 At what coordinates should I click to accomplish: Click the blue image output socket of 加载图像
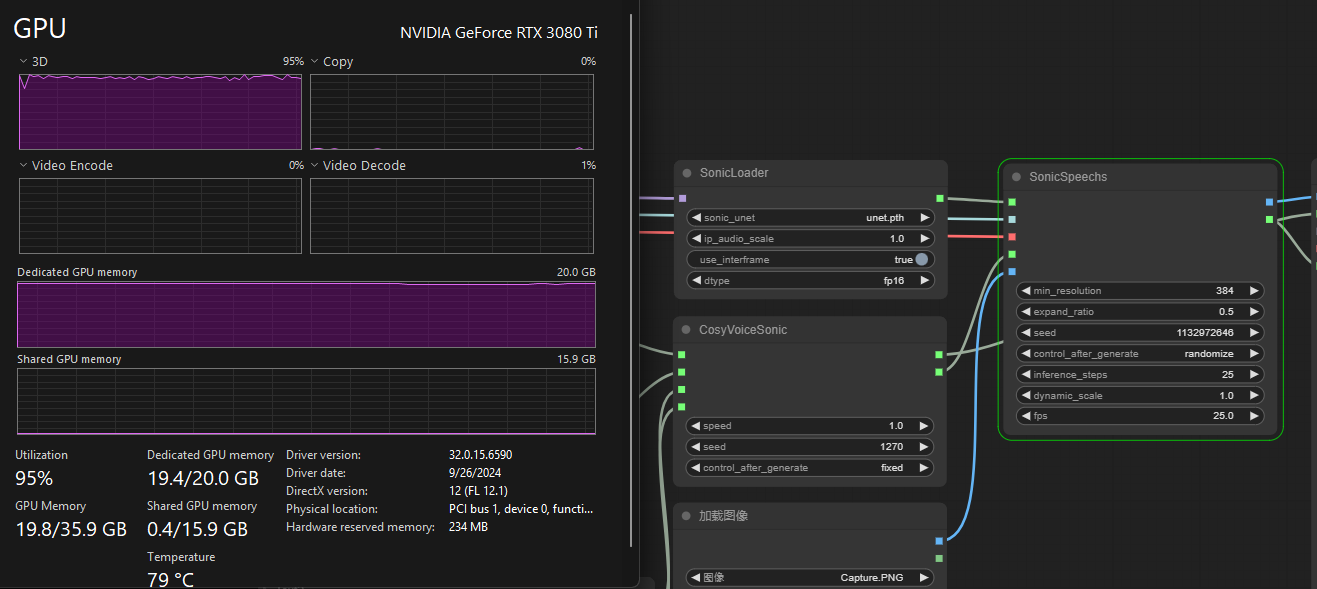[x=939, y=541]
